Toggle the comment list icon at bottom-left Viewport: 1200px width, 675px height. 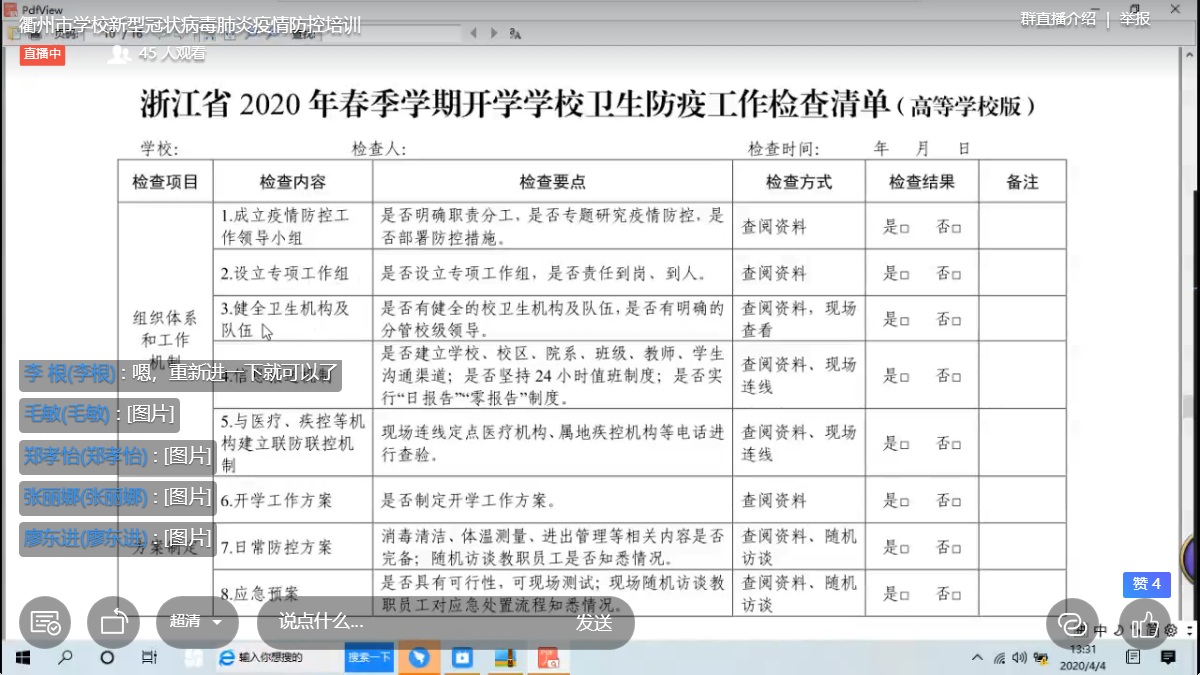[45, 622]
